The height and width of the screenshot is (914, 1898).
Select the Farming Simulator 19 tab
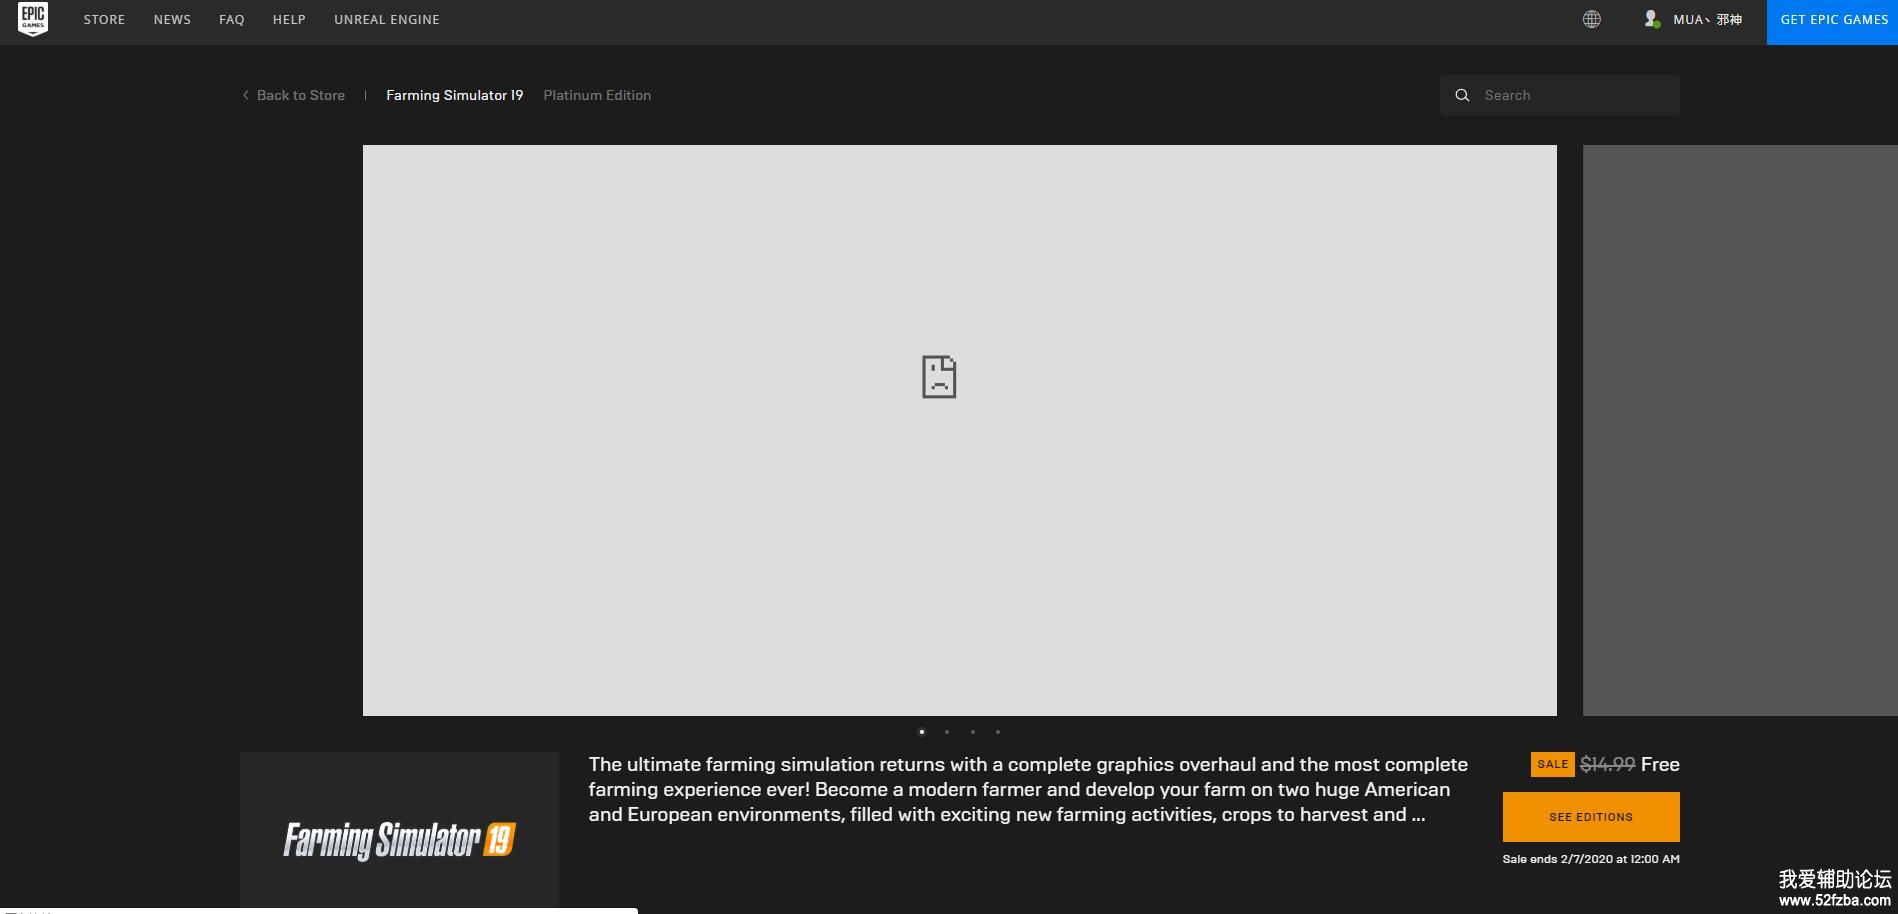pyautogui.click(x=455, y=95)
